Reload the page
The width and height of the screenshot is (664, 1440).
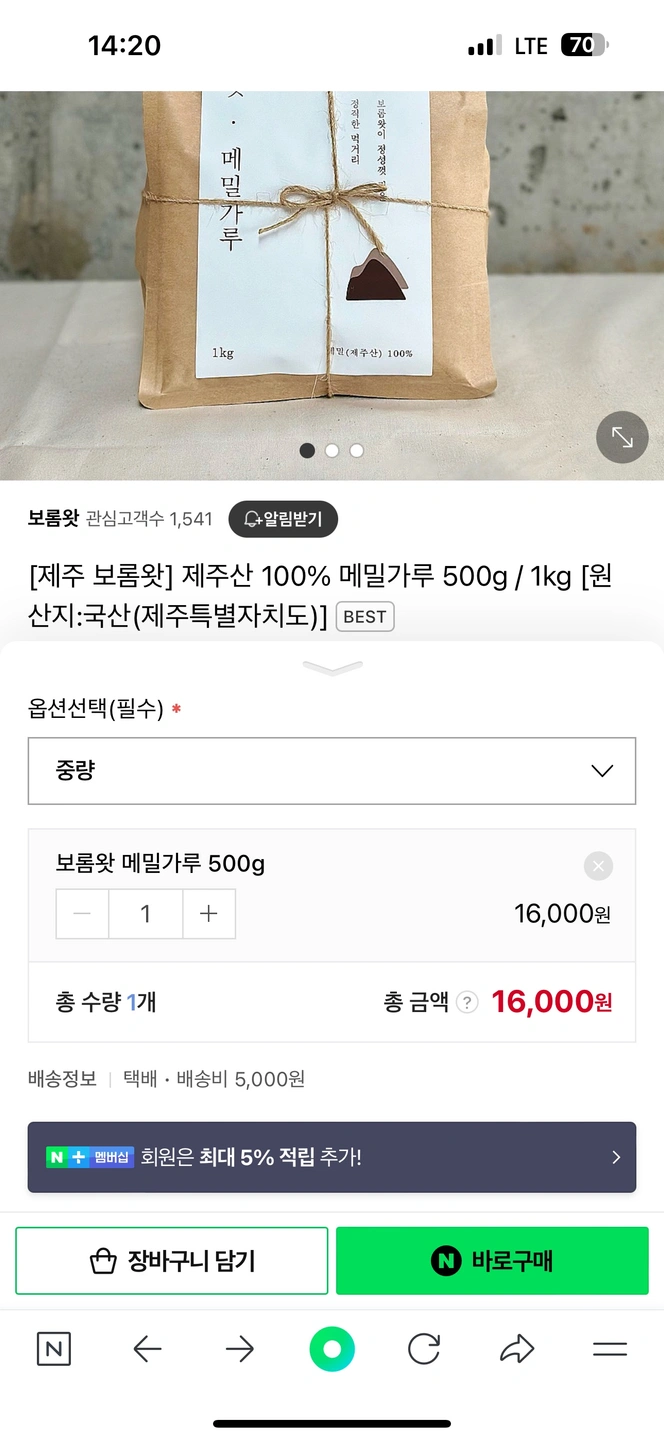coord(424,1350)
